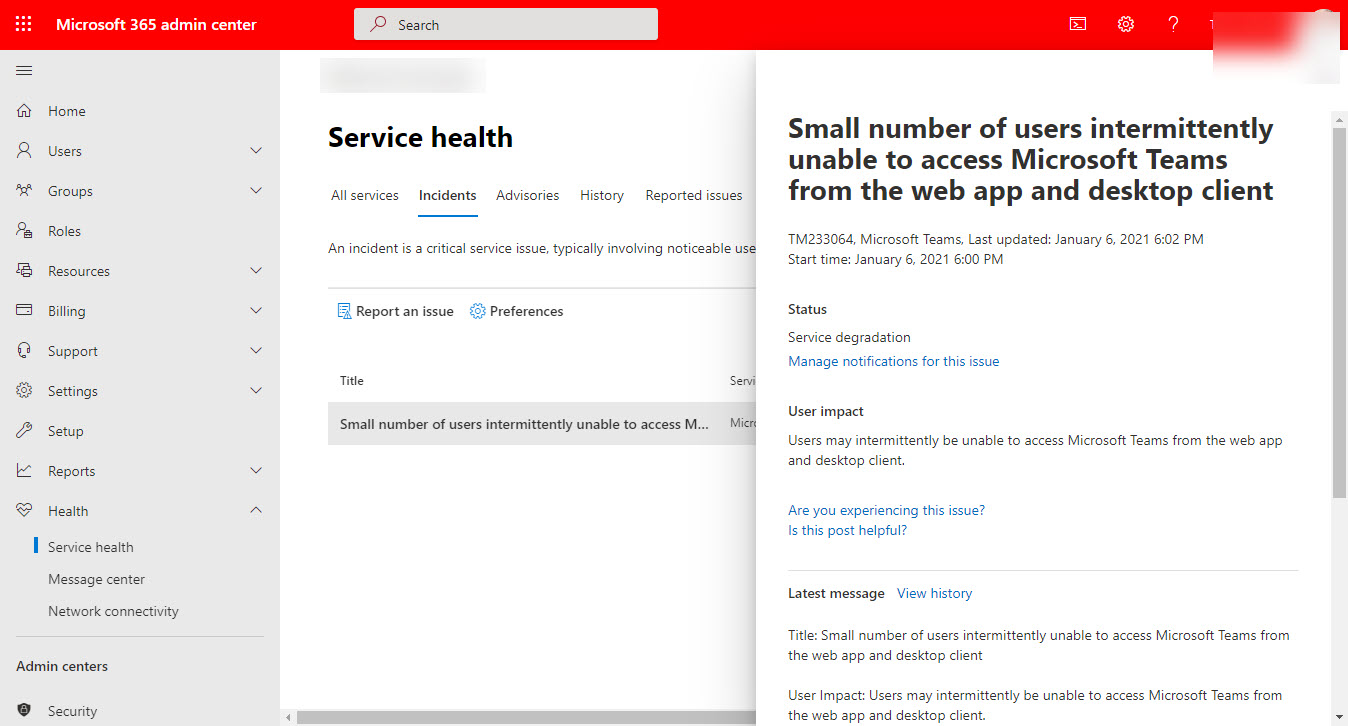Image resolution: width=1348 pixels, height=726 pixels.
Task: Open Message center in sidebar
Action: [97, 579]
